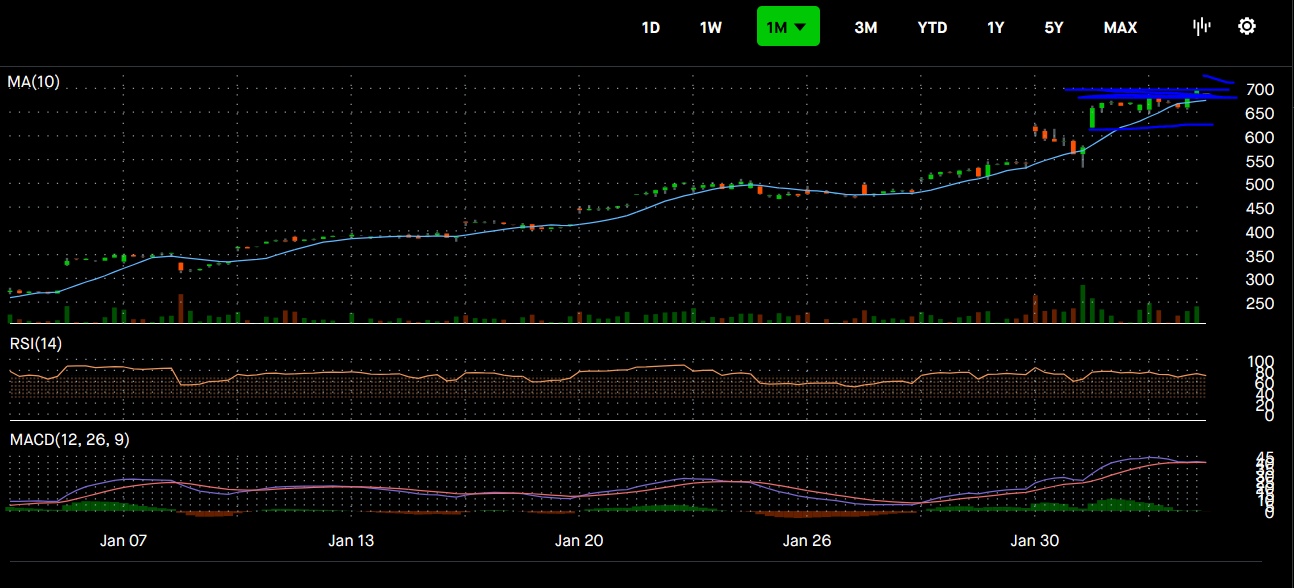Viewport: 1294px width, 588px height.
Task: Click the MACD(12, 26, 9) label
Action: [70, 439]
